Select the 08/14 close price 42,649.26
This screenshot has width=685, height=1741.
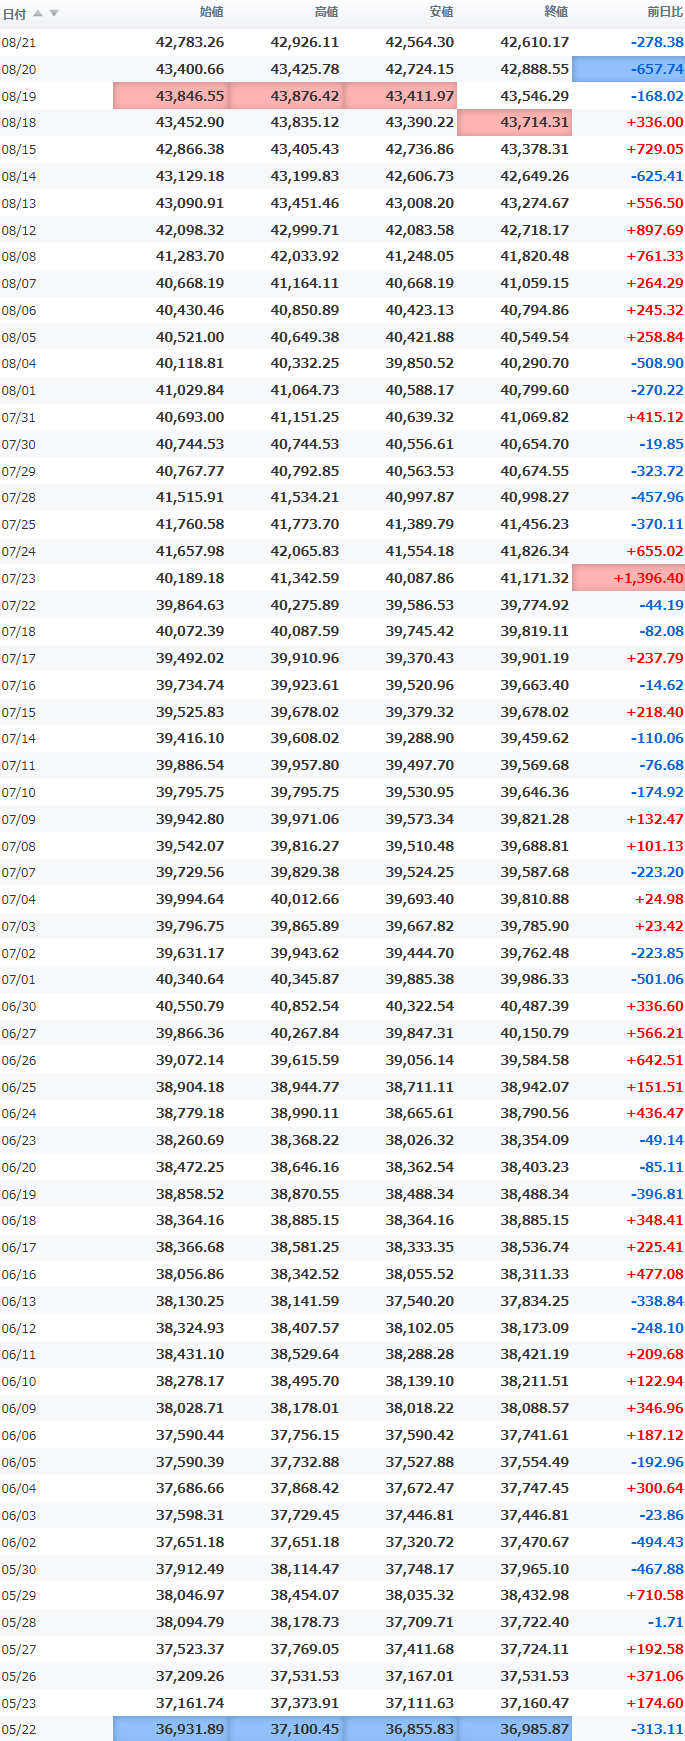click(535, 176)
